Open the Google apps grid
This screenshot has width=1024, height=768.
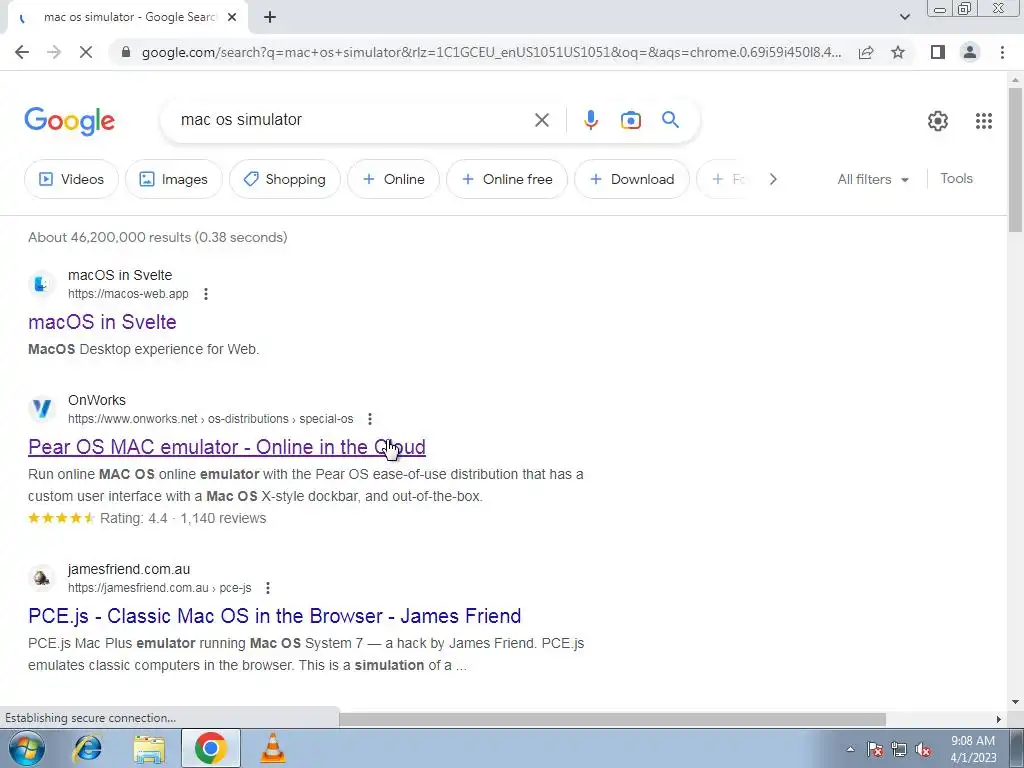click(x=984, y=121)
